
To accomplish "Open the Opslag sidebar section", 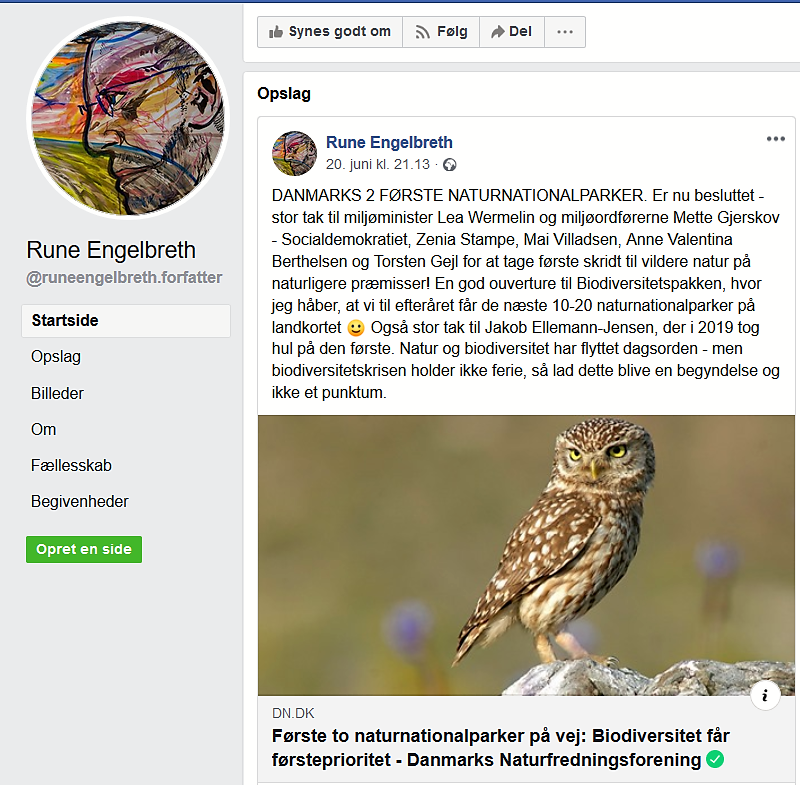I will point(56,357).
